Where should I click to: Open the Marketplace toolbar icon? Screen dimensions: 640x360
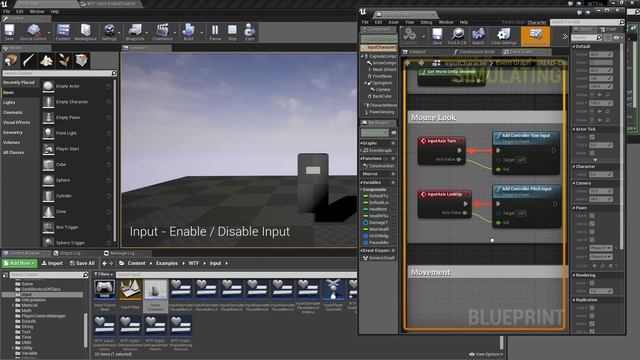[85, 31]
